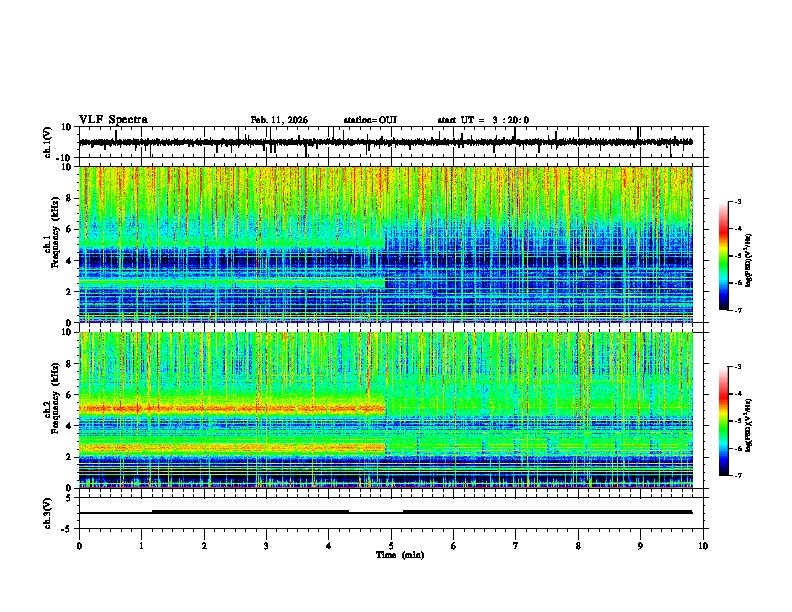Click the '6' frequency tick on ch.2 spectrogram

(x=70, y=395)
